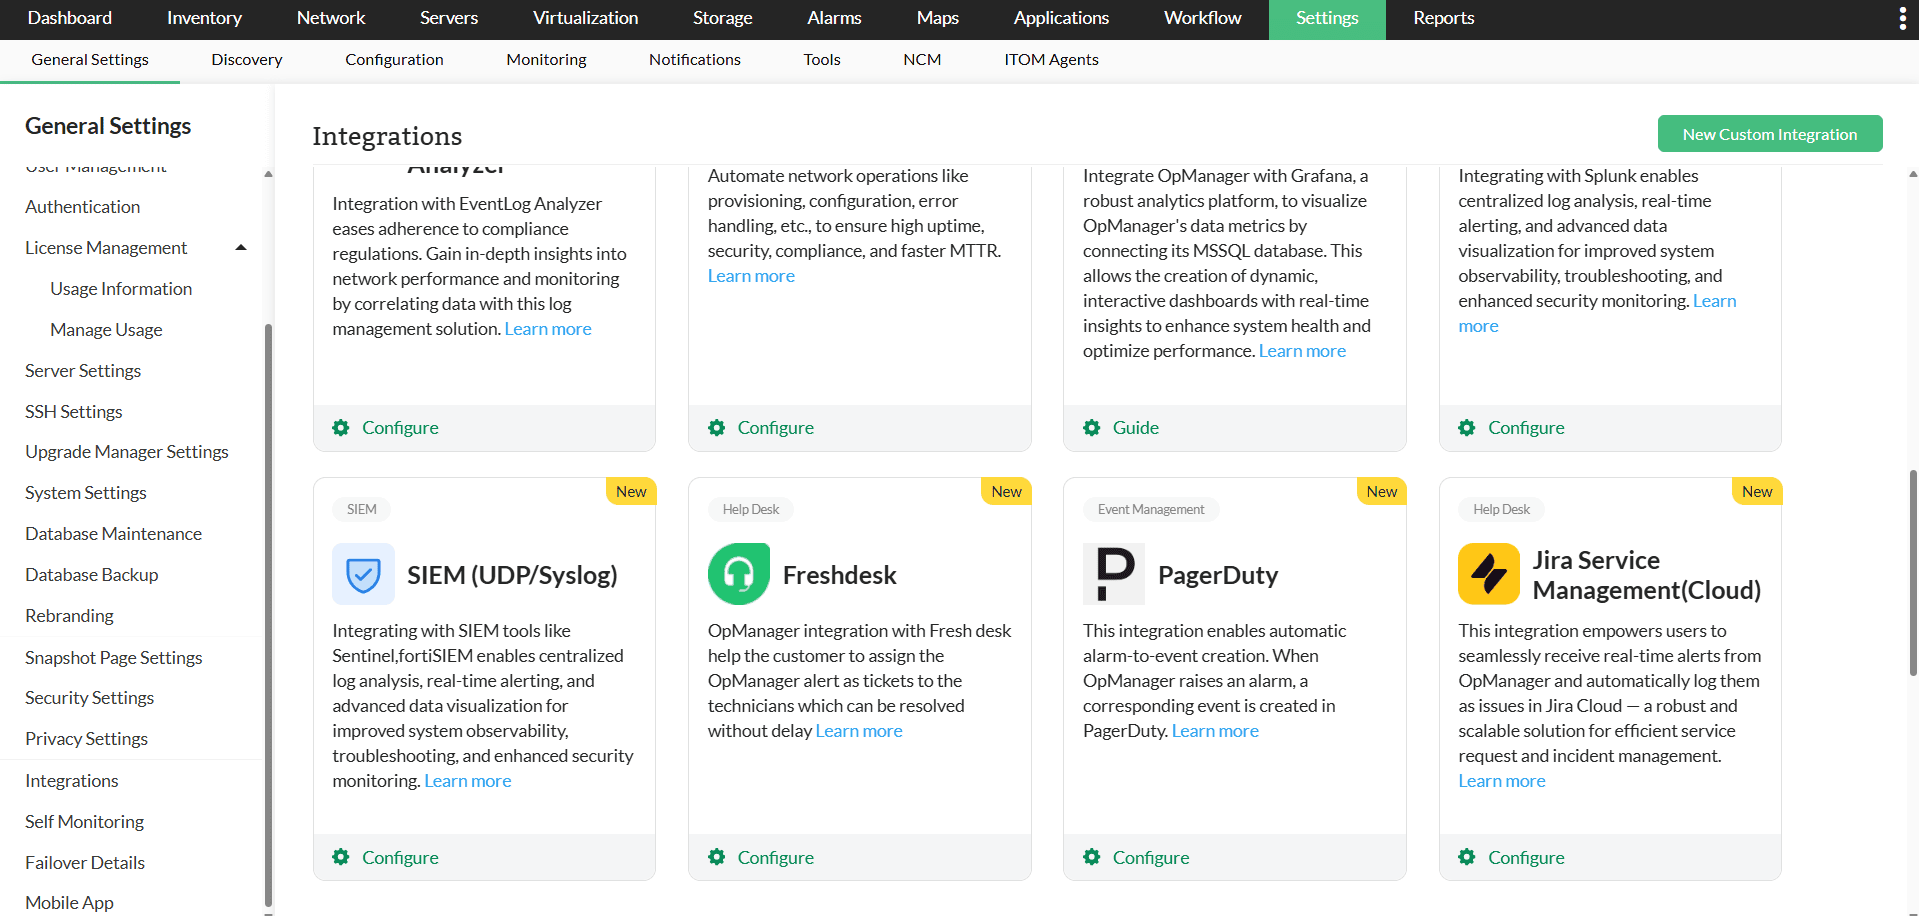Open Manage Usage in sidebar
The image size is (1919, 916).
(106, 330)
